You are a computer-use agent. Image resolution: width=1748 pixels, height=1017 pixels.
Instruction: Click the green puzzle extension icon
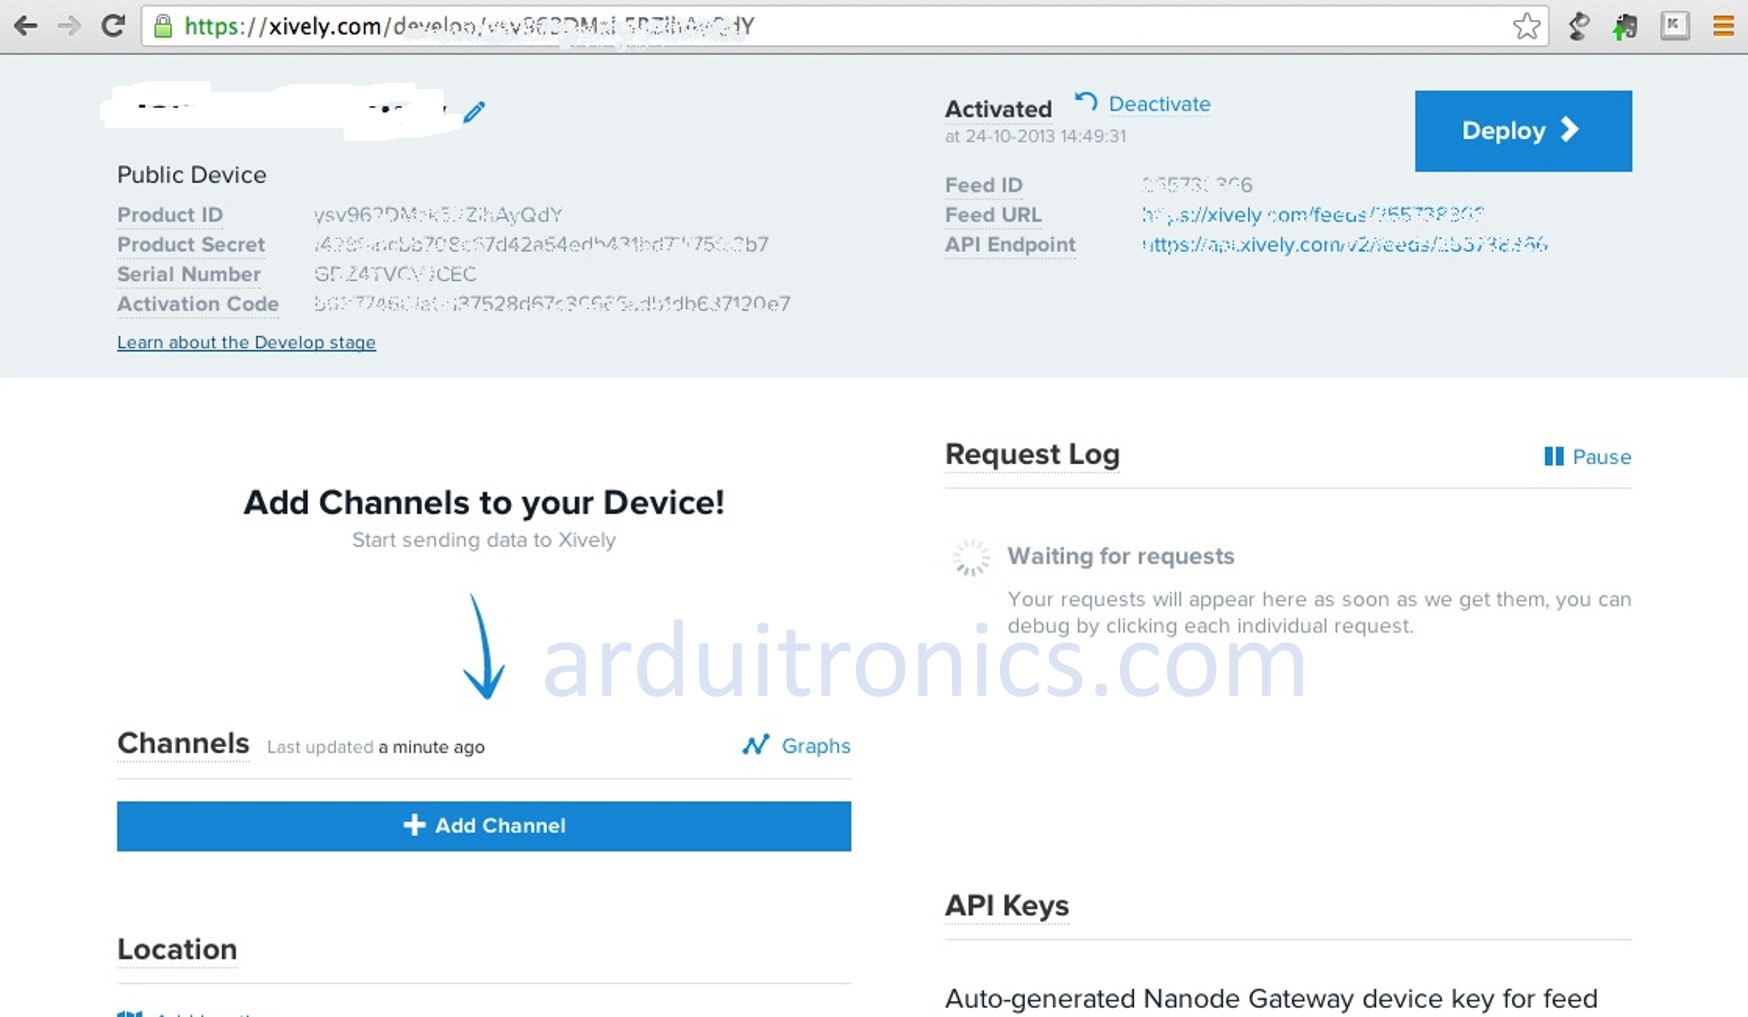click(x=1625, y=26)
